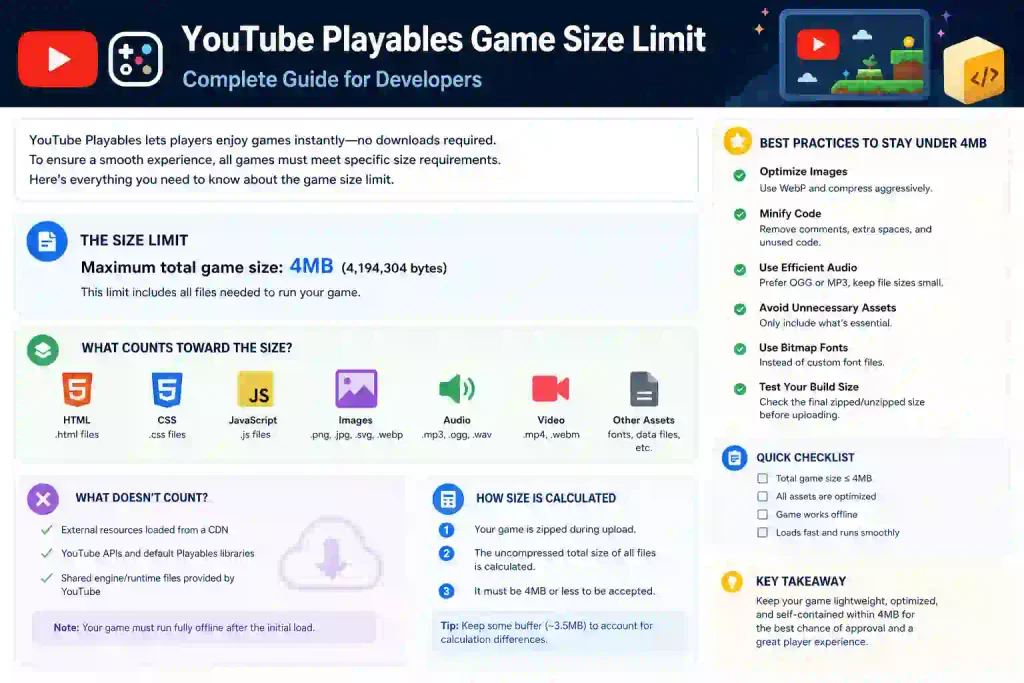The height and width of the screenshot is (683, 1024).
Task: Click the 'Note: Your game must run fully offline' box
Action: 204,627
